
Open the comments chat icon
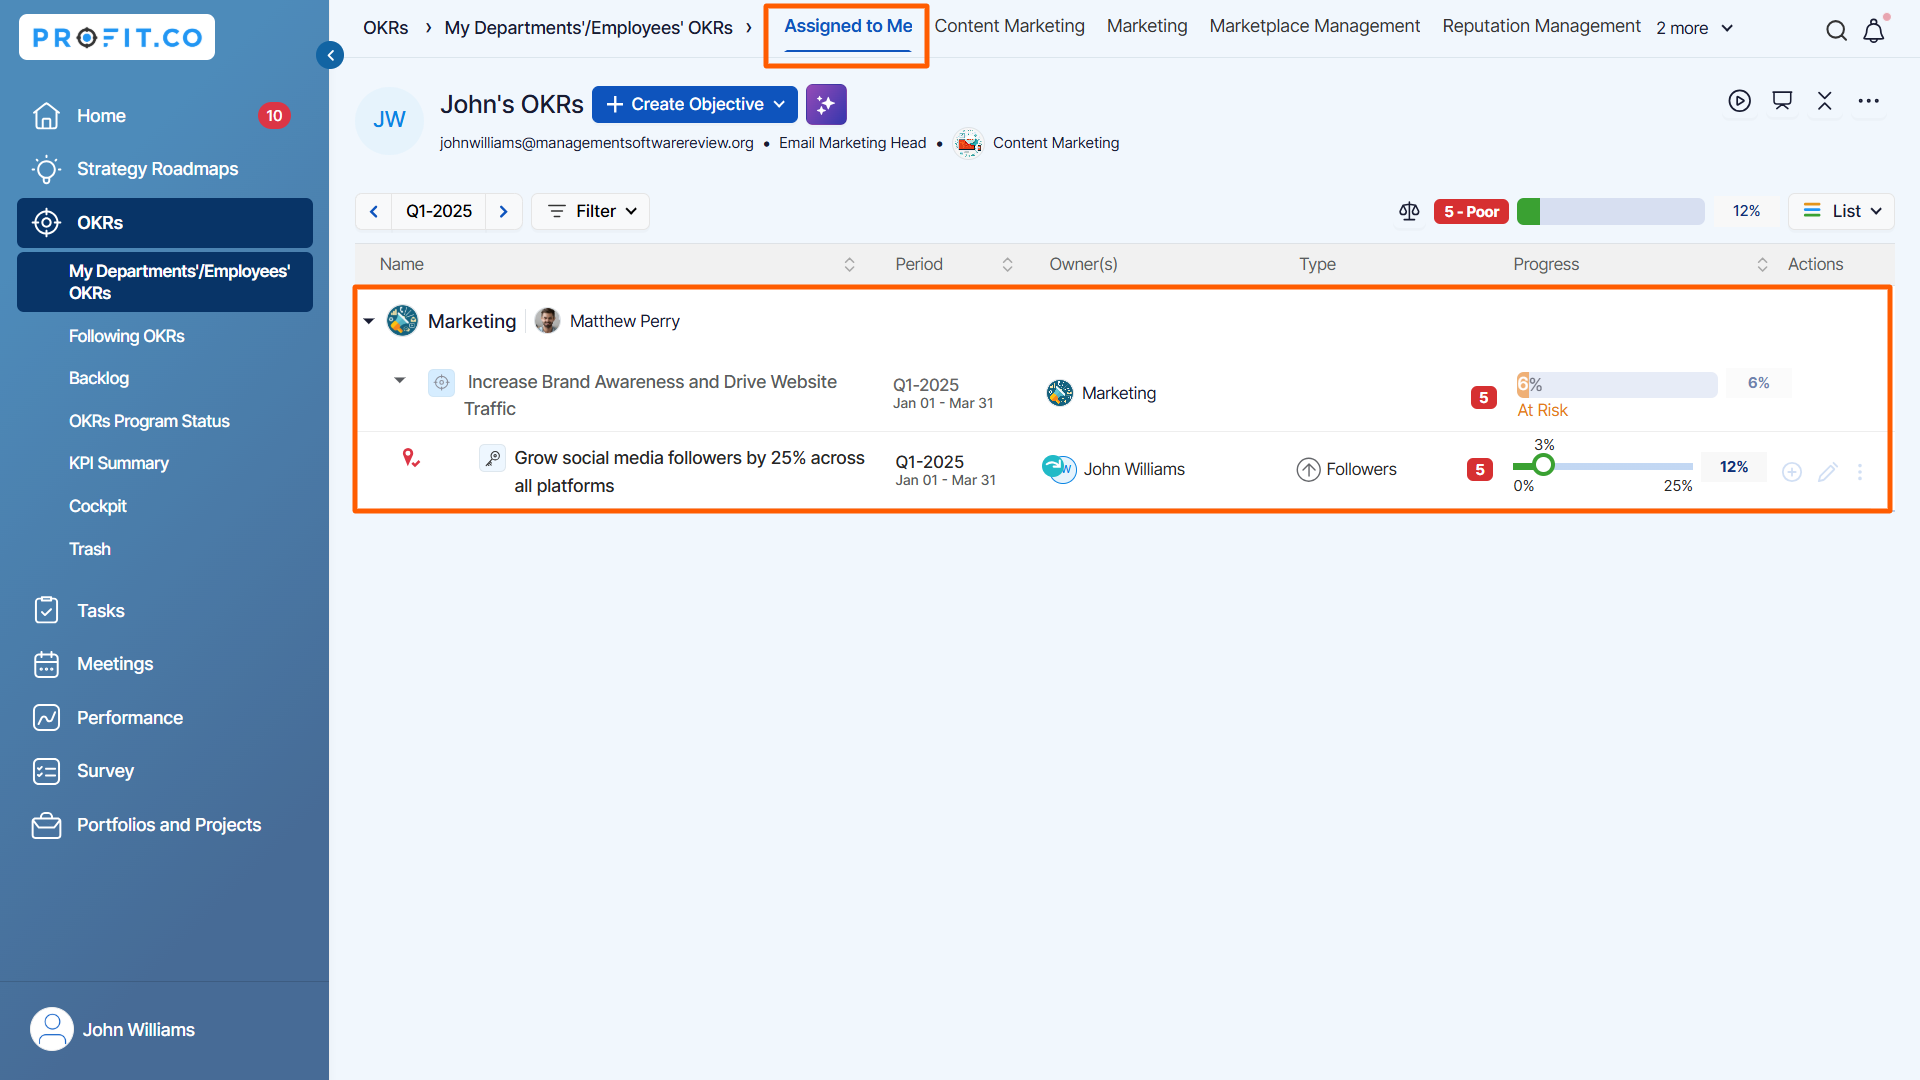coord(1782,101)
